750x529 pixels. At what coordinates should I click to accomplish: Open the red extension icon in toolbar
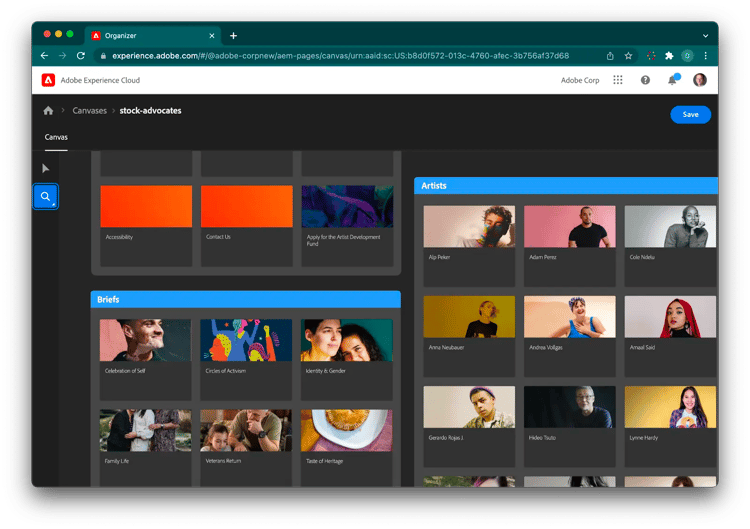click(x=651, y=56)
